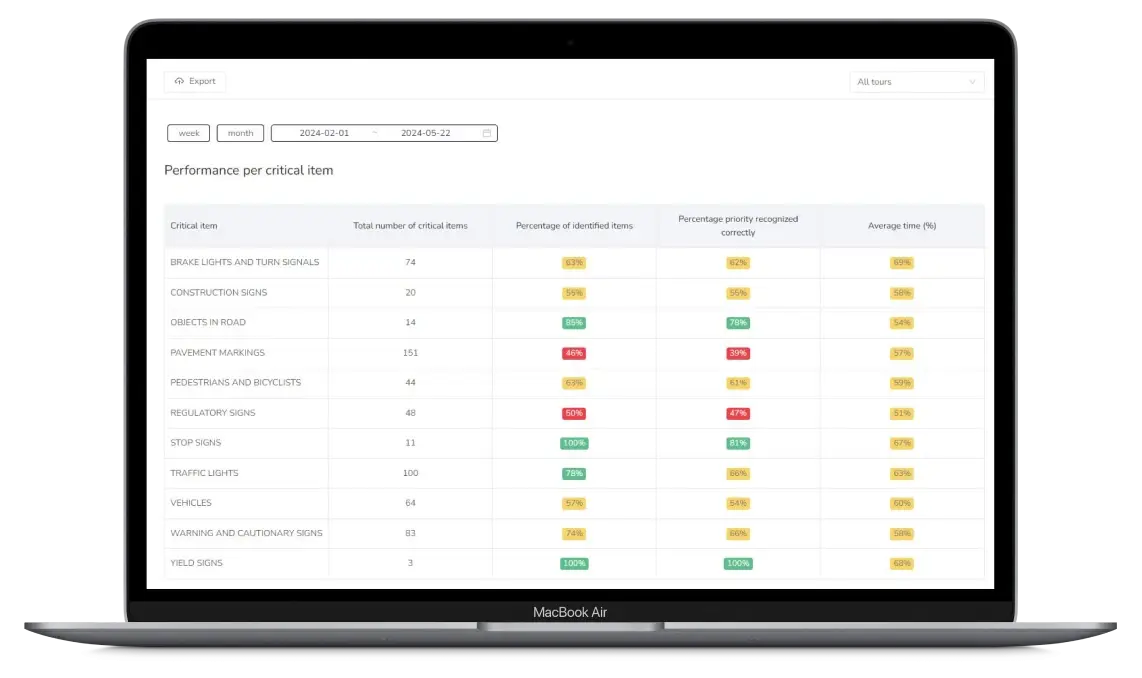
Task: Click red 46% badge for Pavement Markings
Action: tap(574, 353)
